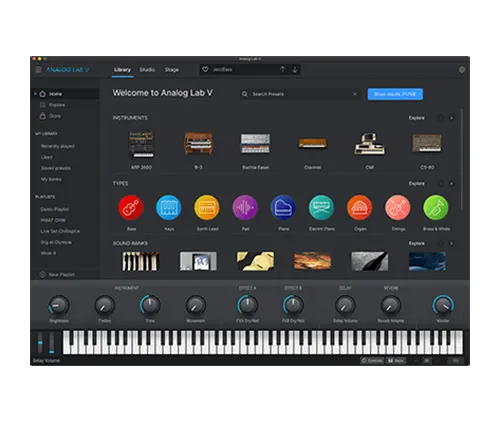Click the library vertical scrollbar
The width and height of the screenshot is (500, 423).
tap(462, 159)
